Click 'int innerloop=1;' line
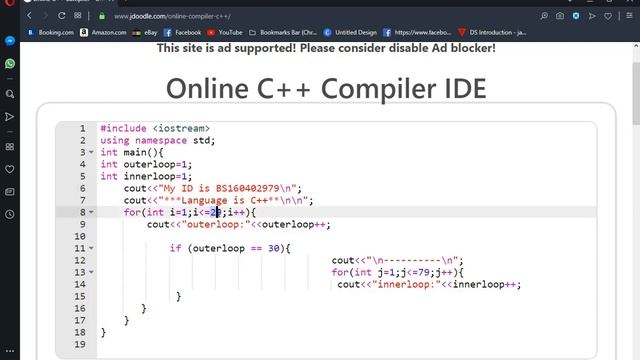This screenshot has width=640, height=360. click(146, 176)
